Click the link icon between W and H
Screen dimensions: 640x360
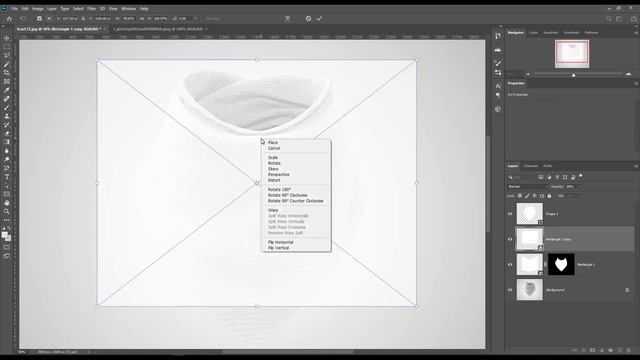142,19
